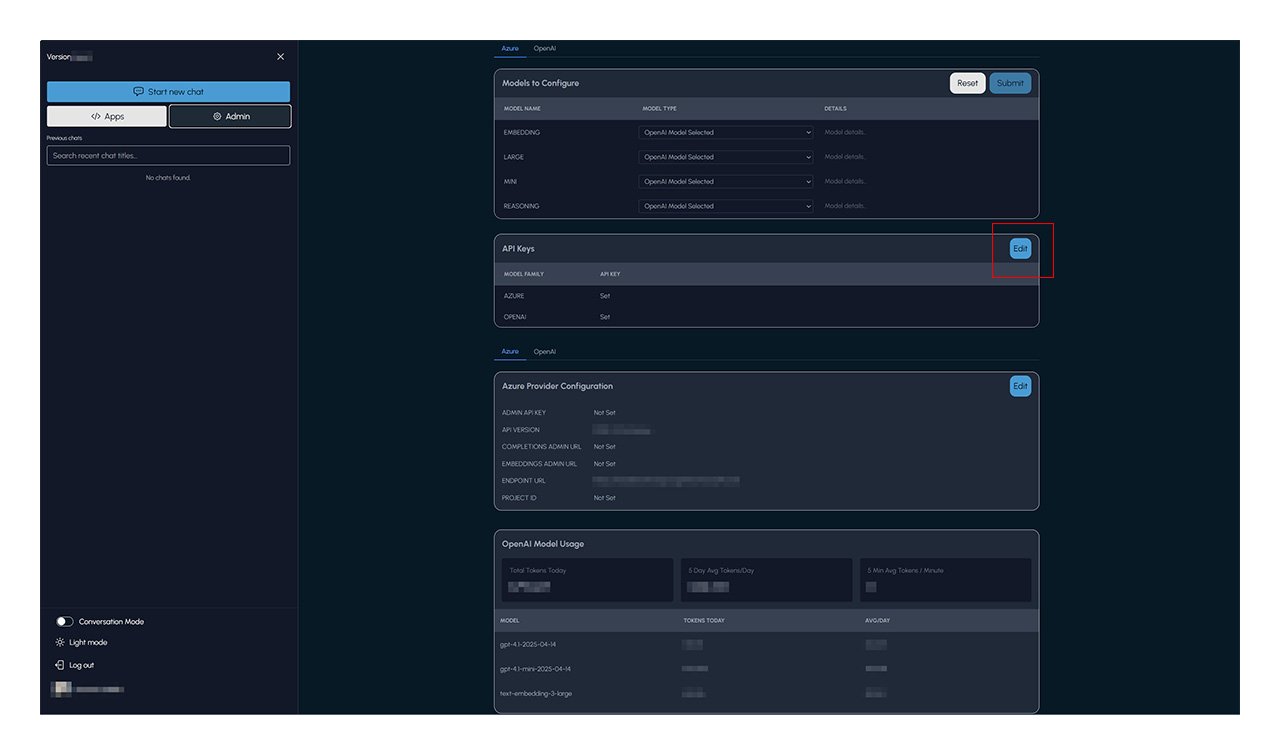The height and width of the screenshot is (755, 1280).
Task: Edit the API Keys section
Action: coord(1019,248)
